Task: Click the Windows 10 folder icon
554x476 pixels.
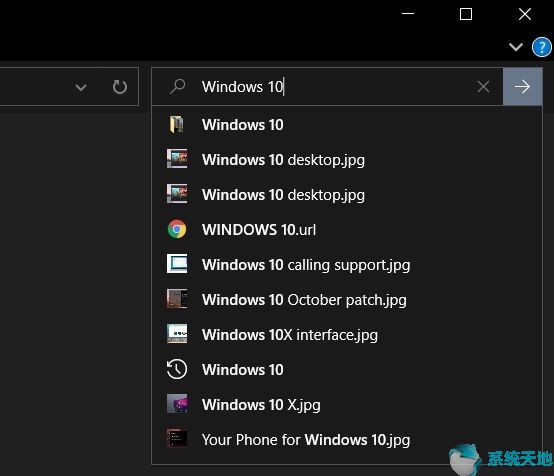Action: coord(177,125)
